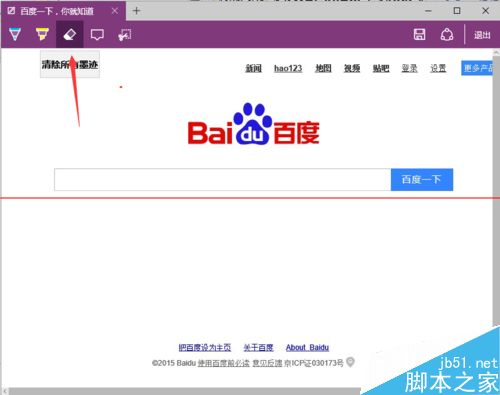Viewport: 500px width, 395px height.
Task: Open 关于百度 link
Action: (x=258, y=348)
